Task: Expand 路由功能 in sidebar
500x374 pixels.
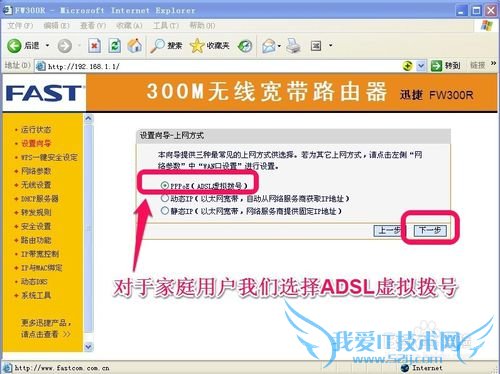Action: click(36, 240)
